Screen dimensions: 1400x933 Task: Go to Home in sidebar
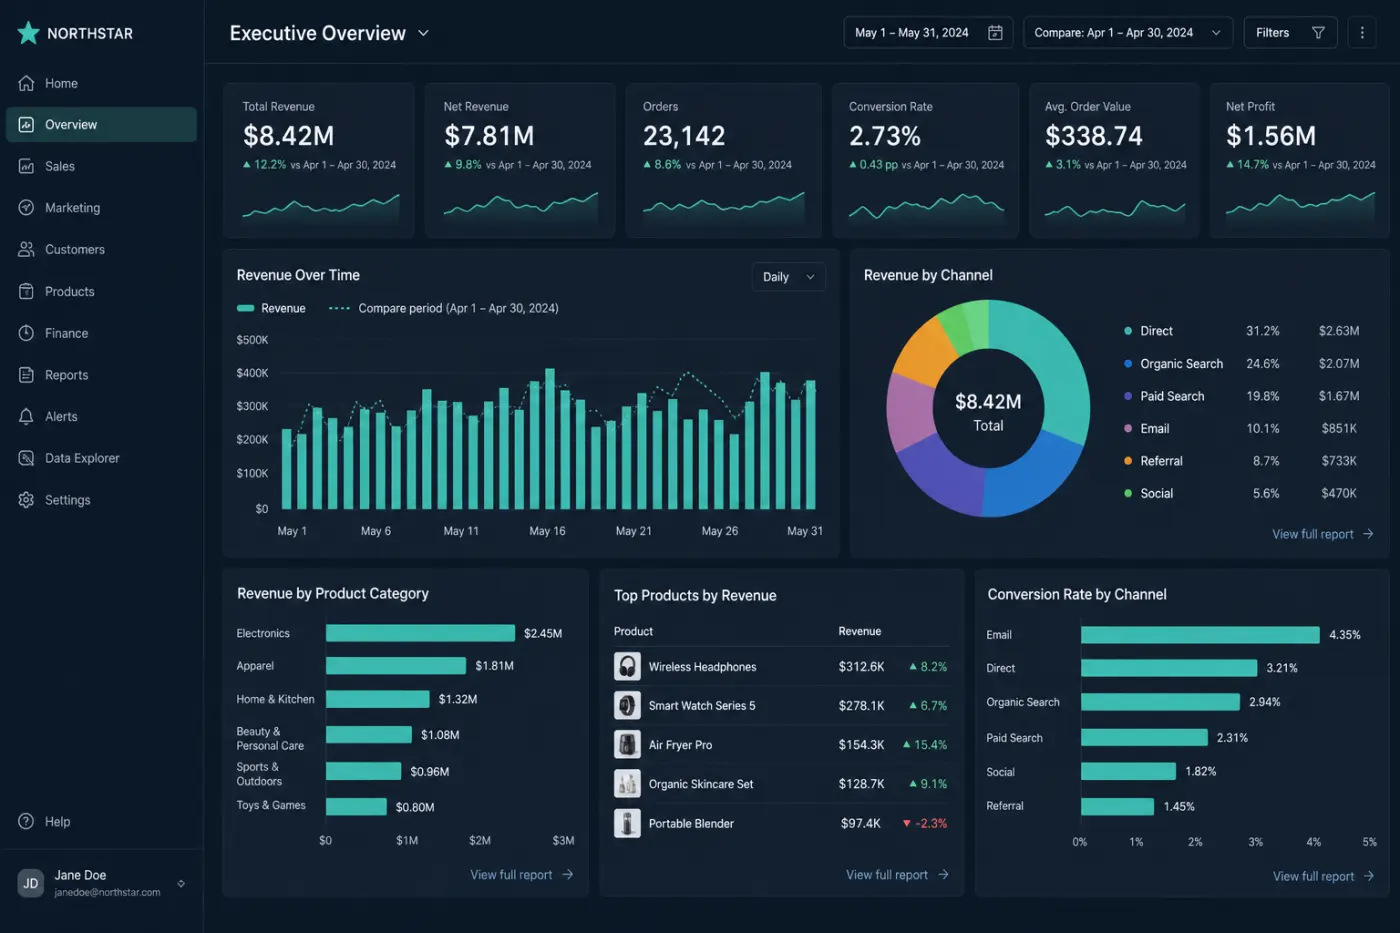[x=101, y=83]
